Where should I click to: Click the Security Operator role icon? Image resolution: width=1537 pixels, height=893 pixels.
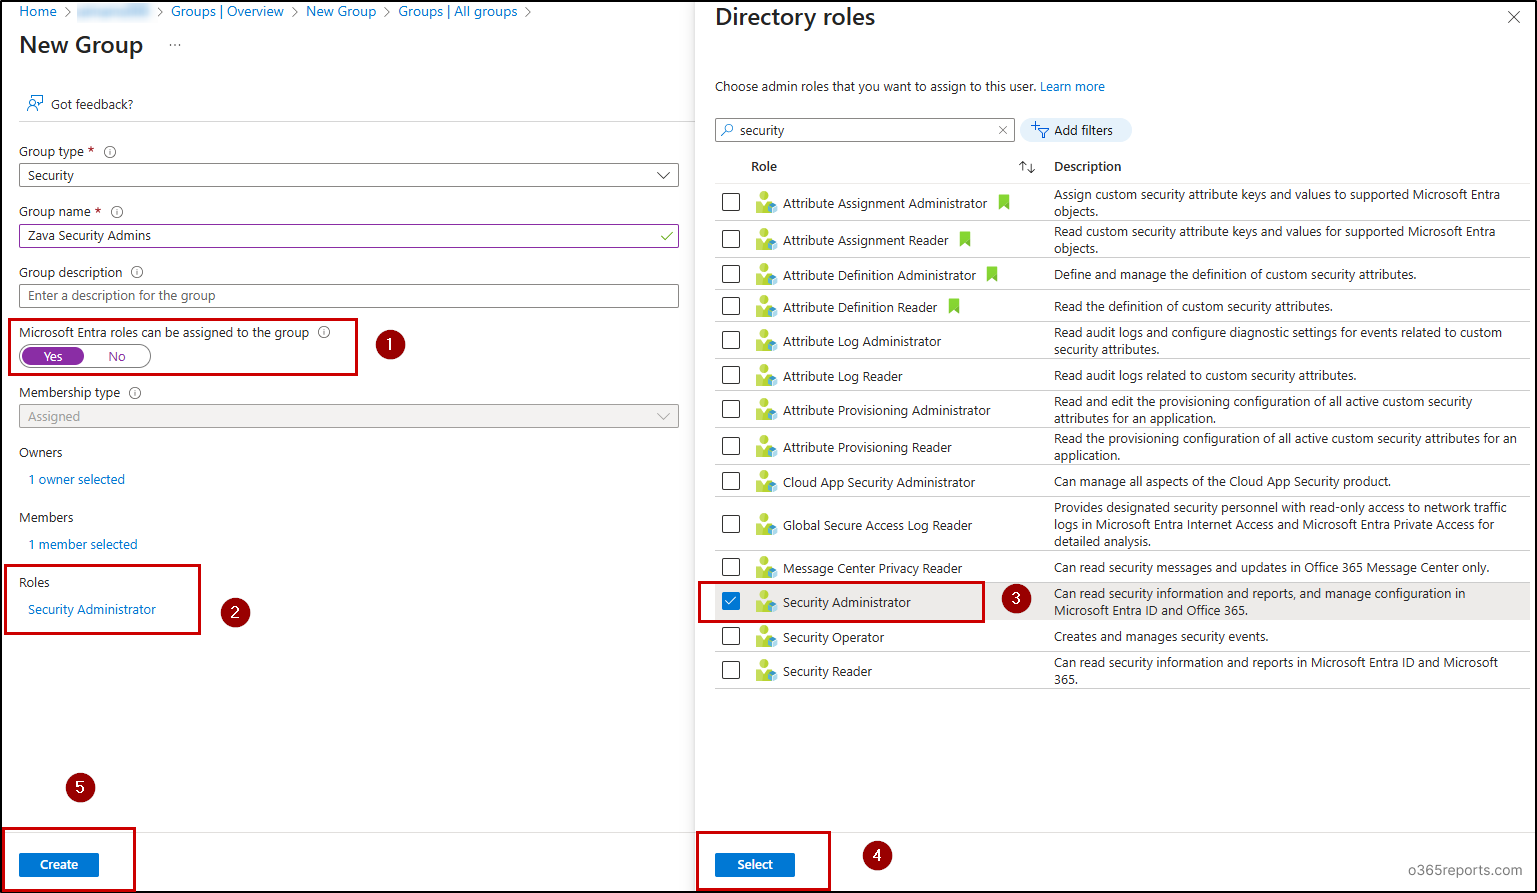tap(766, 637)
